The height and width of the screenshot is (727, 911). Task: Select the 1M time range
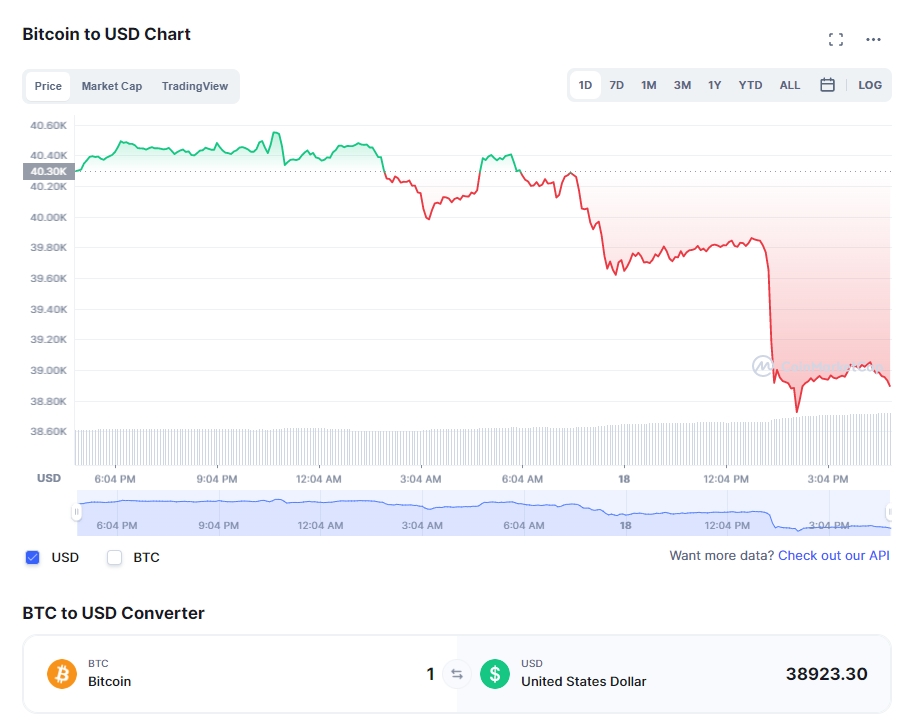point(648,85)
